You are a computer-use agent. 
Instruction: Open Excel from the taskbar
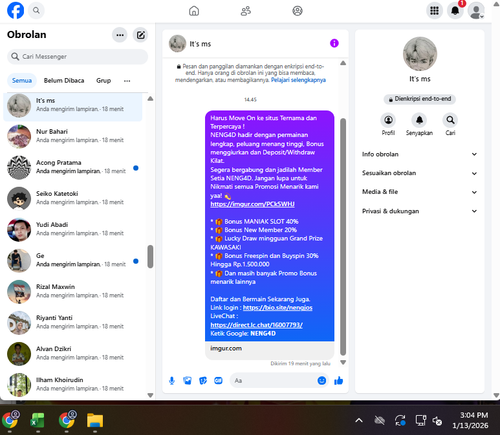[38, 420]
